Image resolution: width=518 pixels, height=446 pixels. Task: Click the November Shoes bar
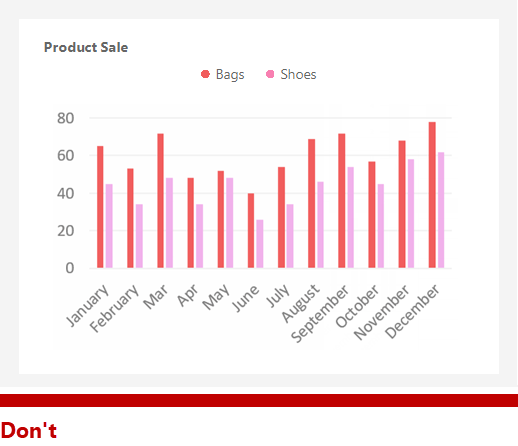411,214
